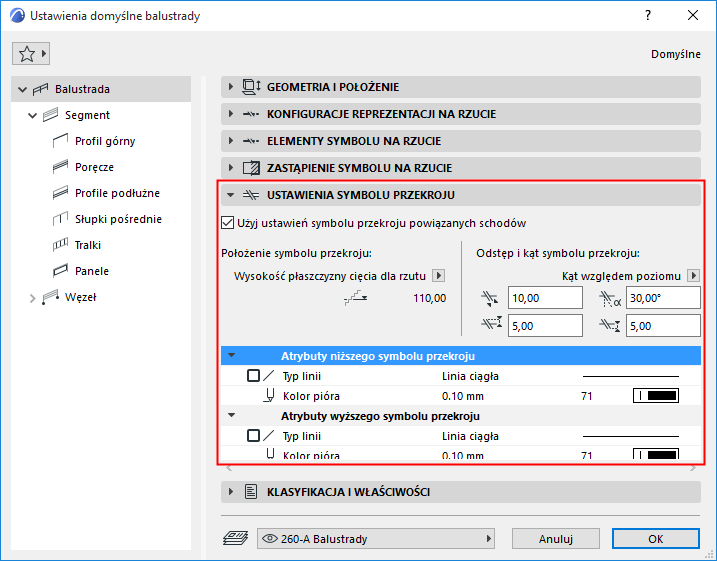Collapse the Balustrada tree node
The height and width of the screenshot is (561, 717).
point(22,90)
